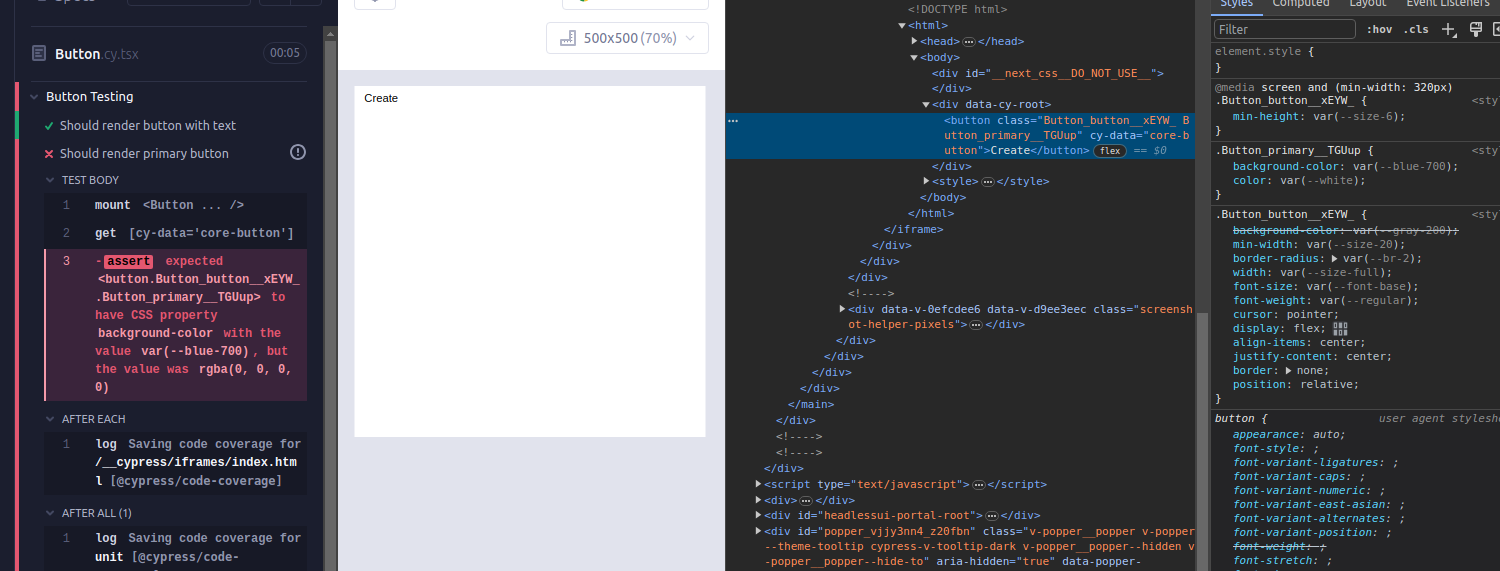Click the Create button in the preview
1500x571 pixels.
click(381, 98)
